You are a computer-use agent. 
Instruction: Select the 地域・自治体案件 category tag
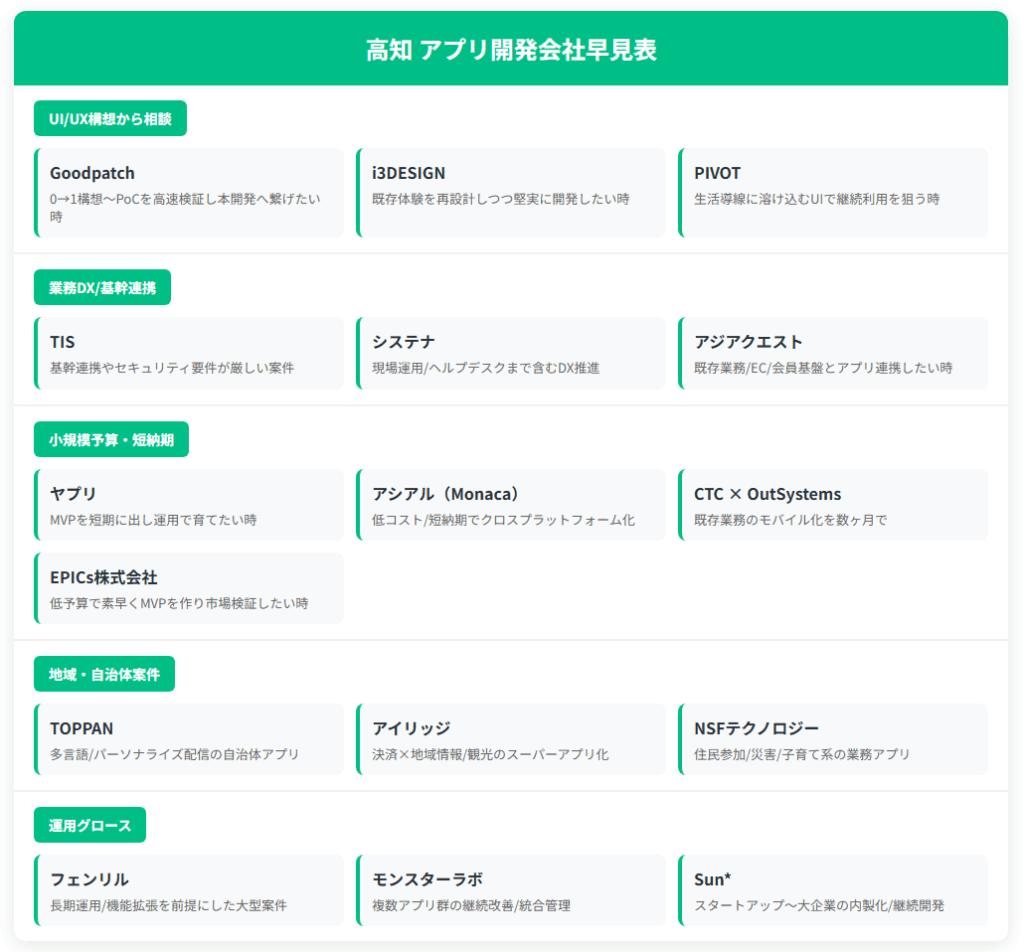pyautogui.click(x=104, y=674)
